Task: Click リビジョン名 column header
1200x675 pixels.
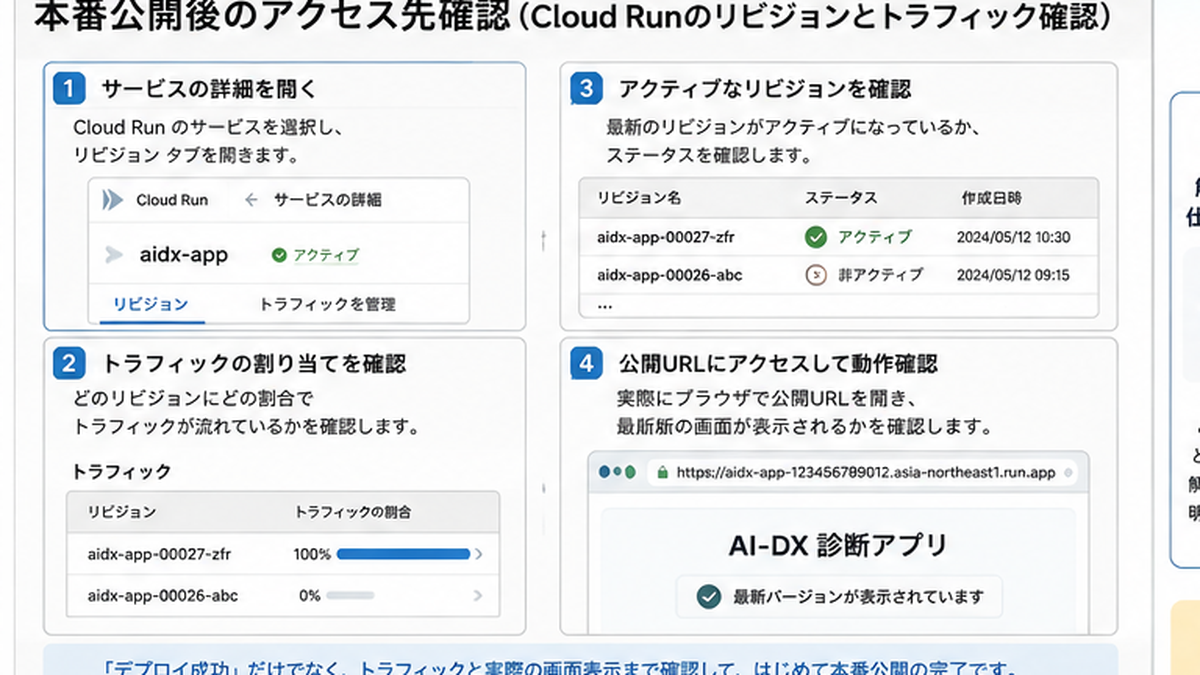Action: tap(639, 198)
